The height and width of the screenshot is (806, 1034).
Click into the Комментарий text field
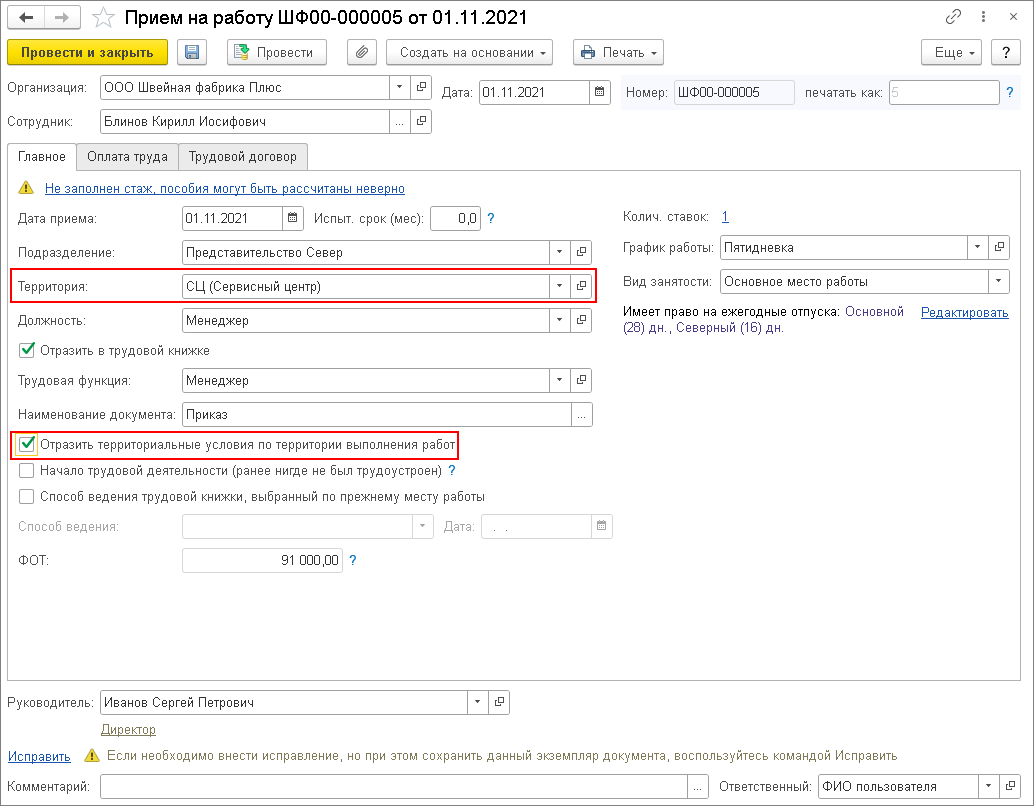[x=394, y=787]
